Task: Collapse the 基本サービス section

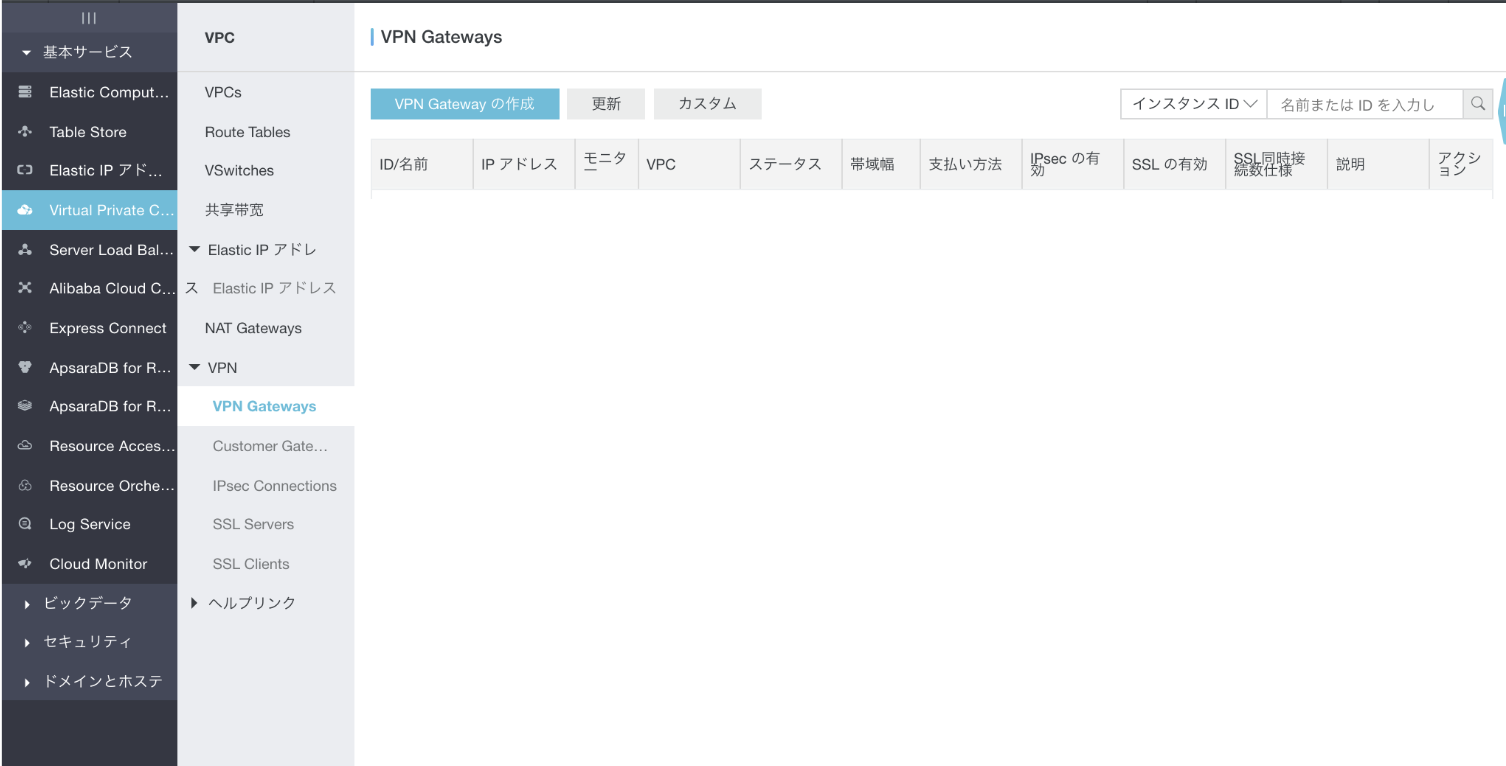Action: coord(27,53)
